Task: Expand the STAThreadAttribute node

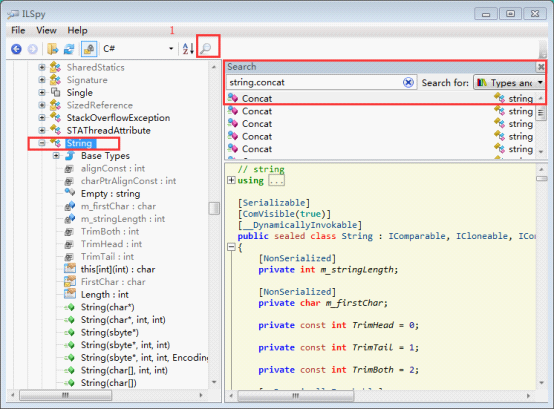Action: [x=42, y=130]
